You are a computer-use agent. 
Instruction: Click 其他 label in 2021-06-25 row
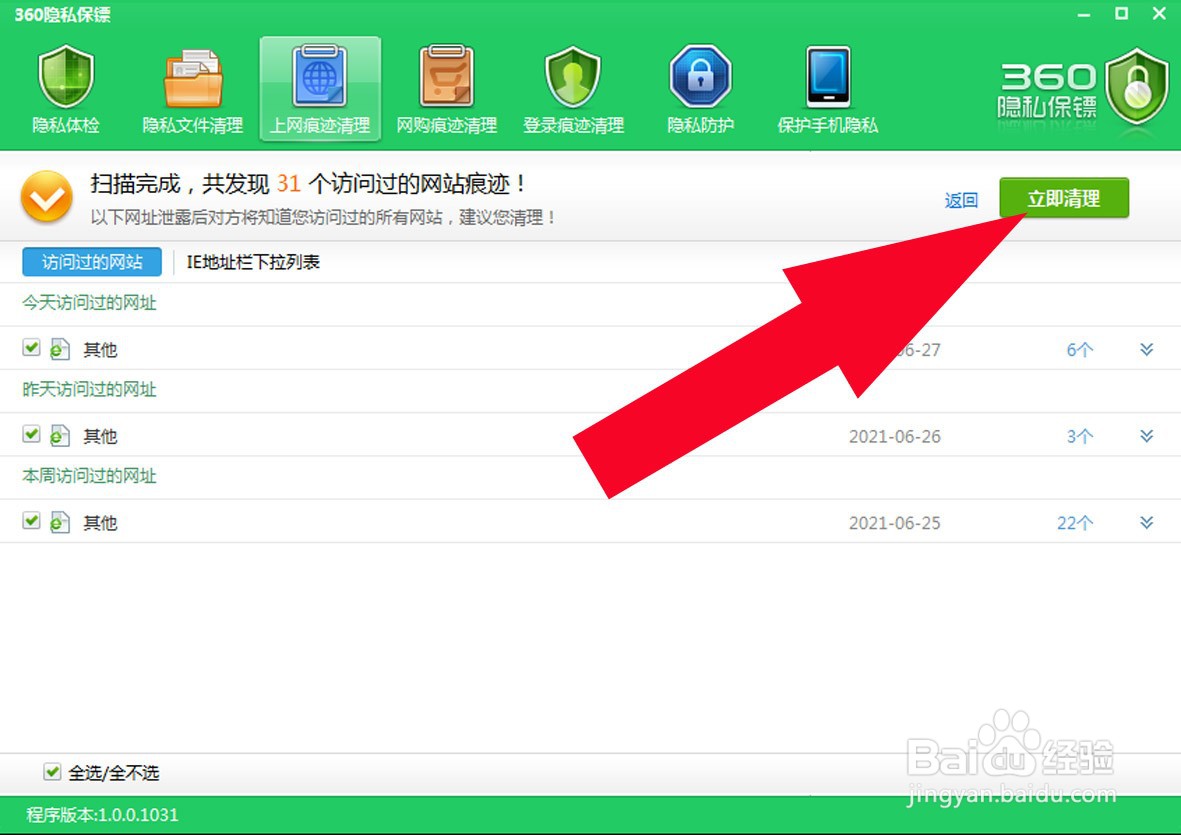(x=100, y=523)
